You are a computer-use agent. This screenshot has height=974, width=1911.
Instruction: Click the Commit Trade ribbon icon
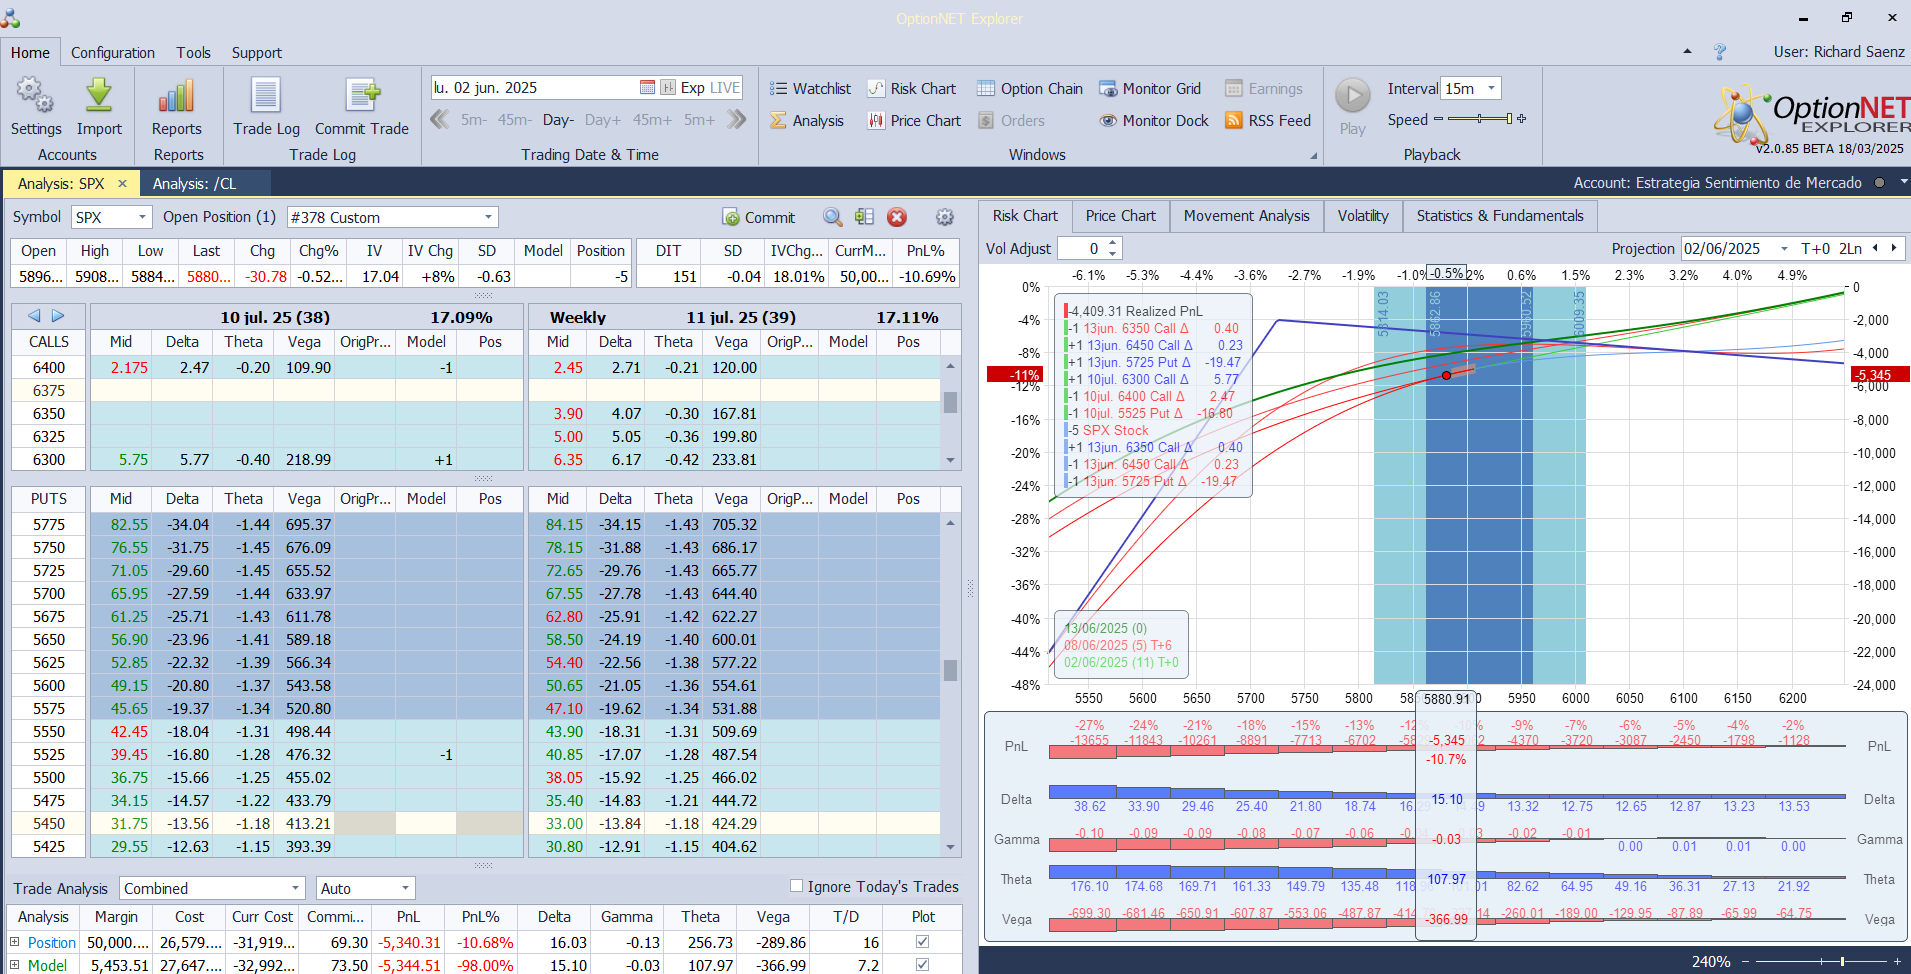tap(362, 106)
